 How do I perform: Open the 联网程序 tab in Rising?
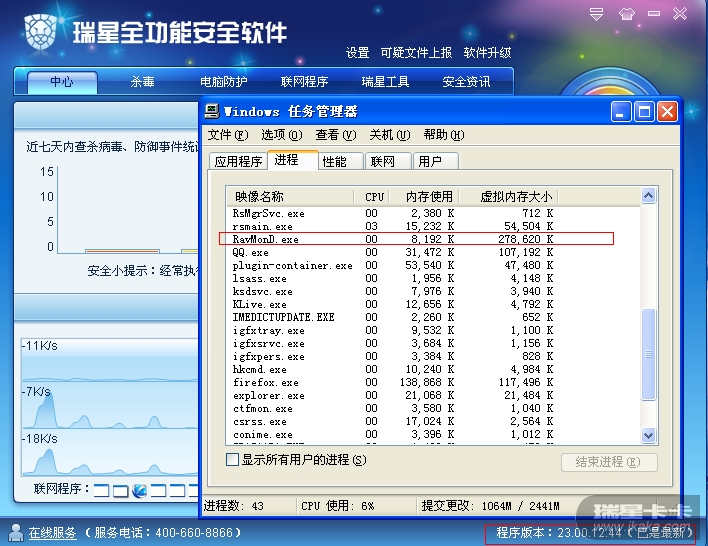click(x=304, y=82)
